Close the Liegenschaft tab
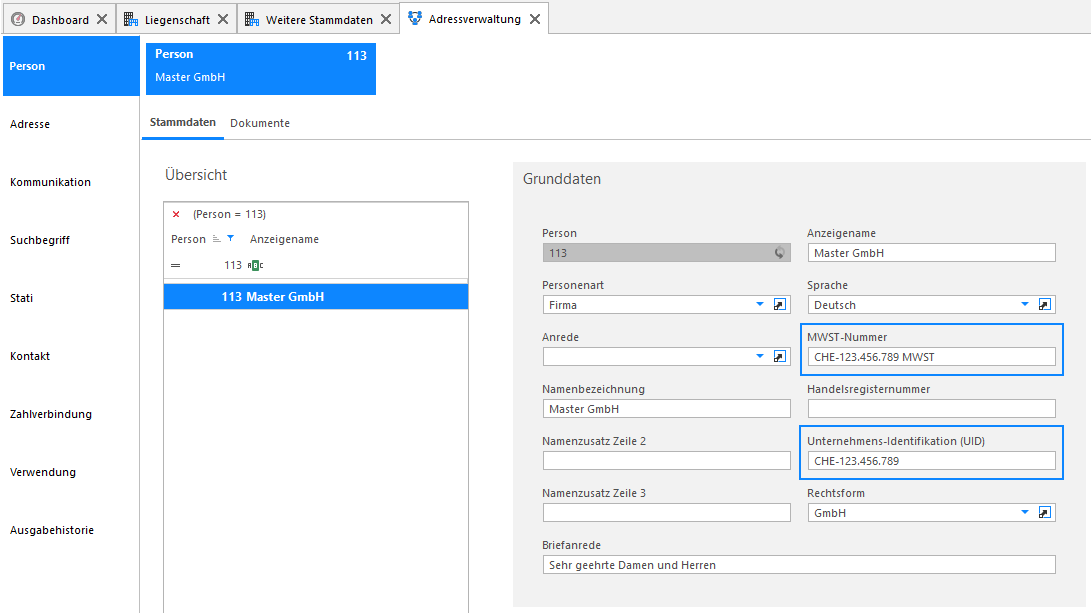Image resolution: width=1091 pixels, height=613 pixels. [x=223, y=19]
